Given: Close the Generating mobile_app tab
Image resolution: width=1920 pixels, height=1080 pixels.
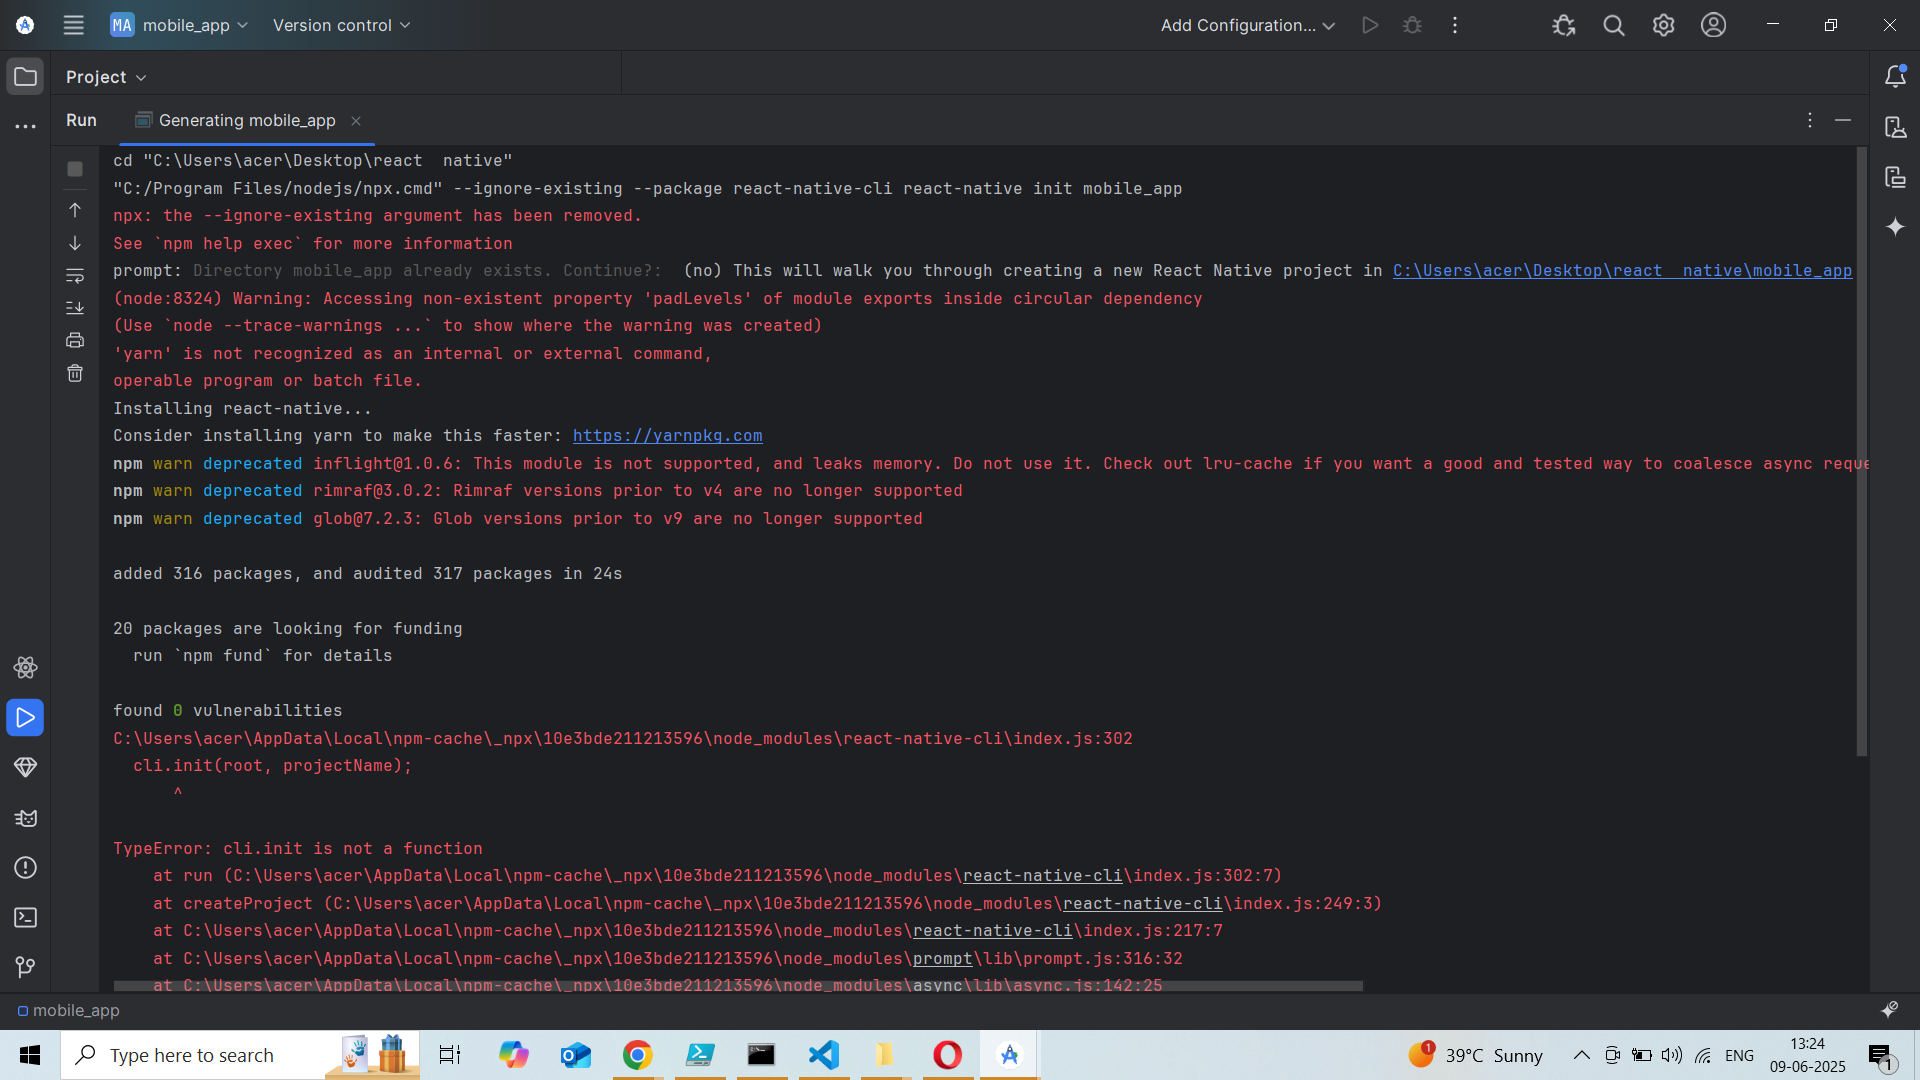Looking at the screenshot, I should (x=356, y=121).
